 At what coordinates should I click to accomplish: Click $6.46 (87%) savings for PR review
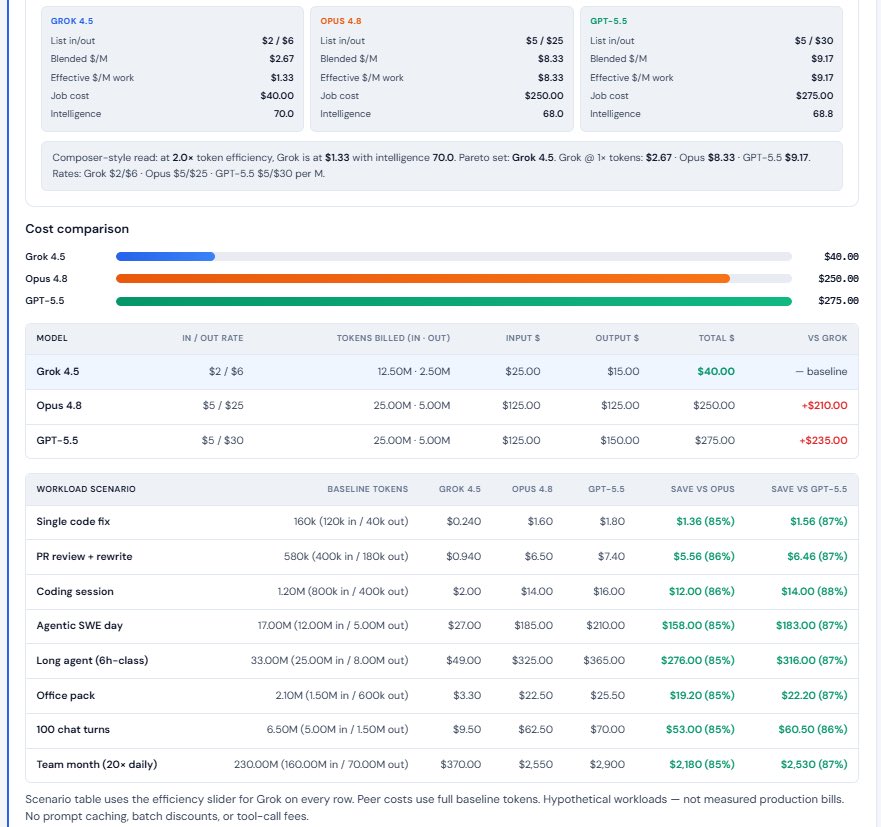click(817, 556)
